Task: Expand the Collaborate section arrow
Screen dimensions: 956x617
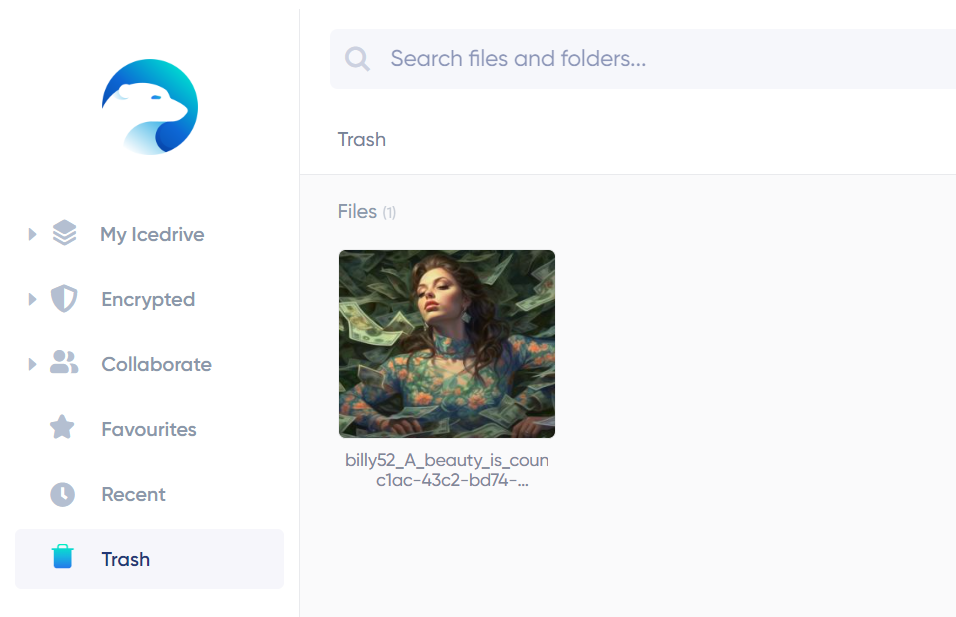Action: point(32,365)
